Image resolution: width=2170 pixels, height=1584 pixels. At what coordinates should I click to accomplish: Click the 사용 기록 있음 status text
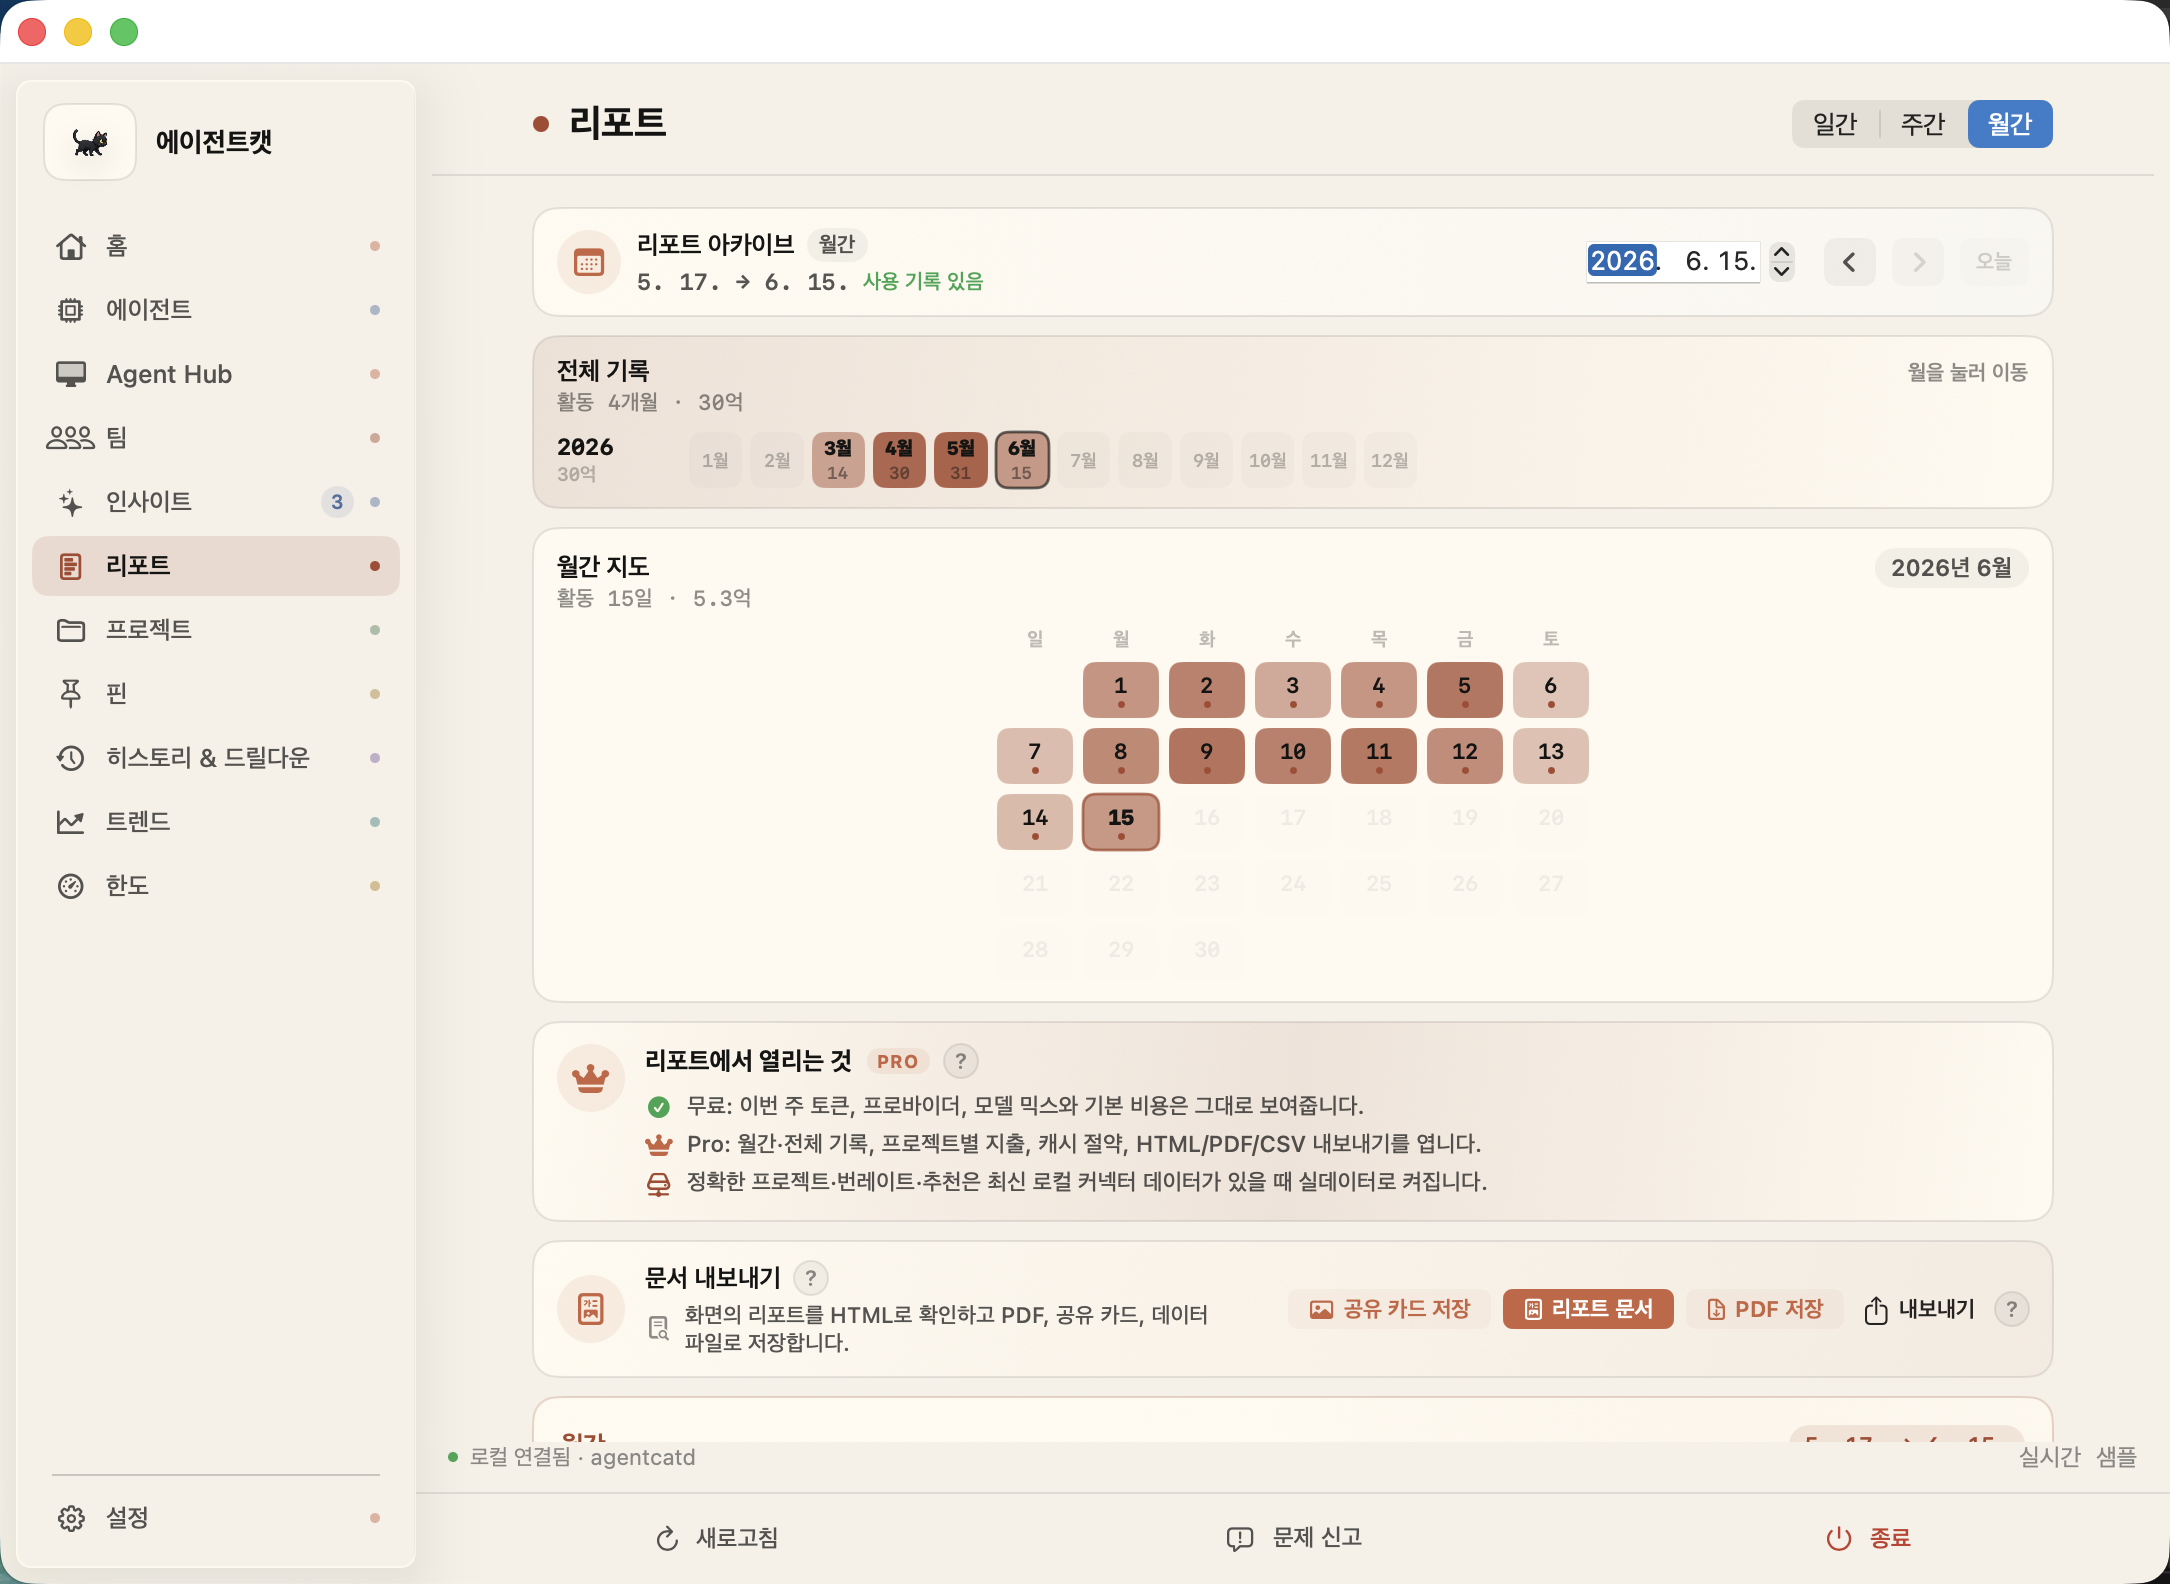pos(923,281)
